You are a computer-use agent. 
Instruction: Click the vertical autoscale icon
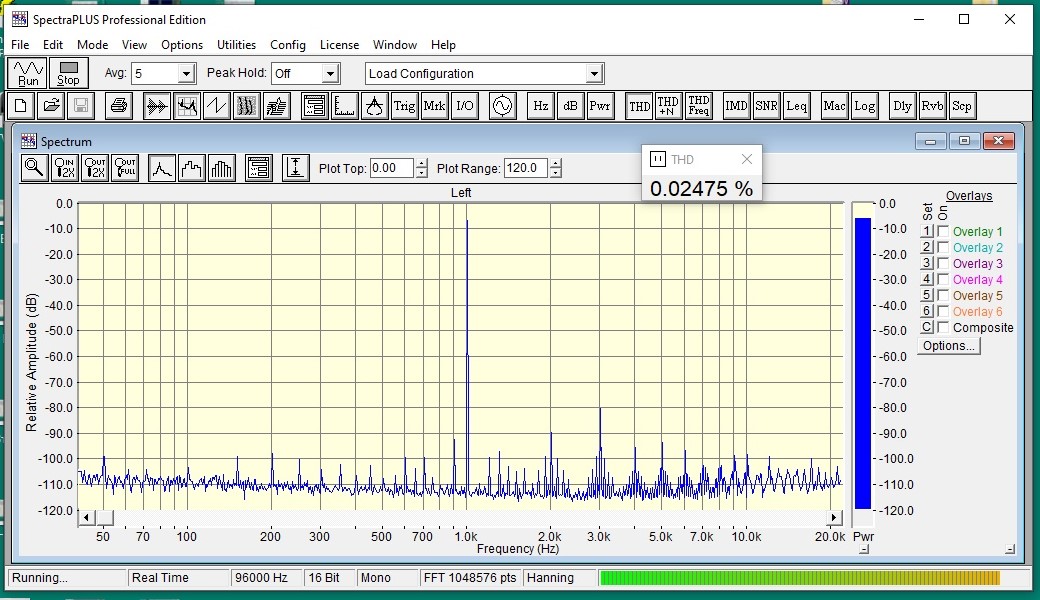[x=295, y=168]
